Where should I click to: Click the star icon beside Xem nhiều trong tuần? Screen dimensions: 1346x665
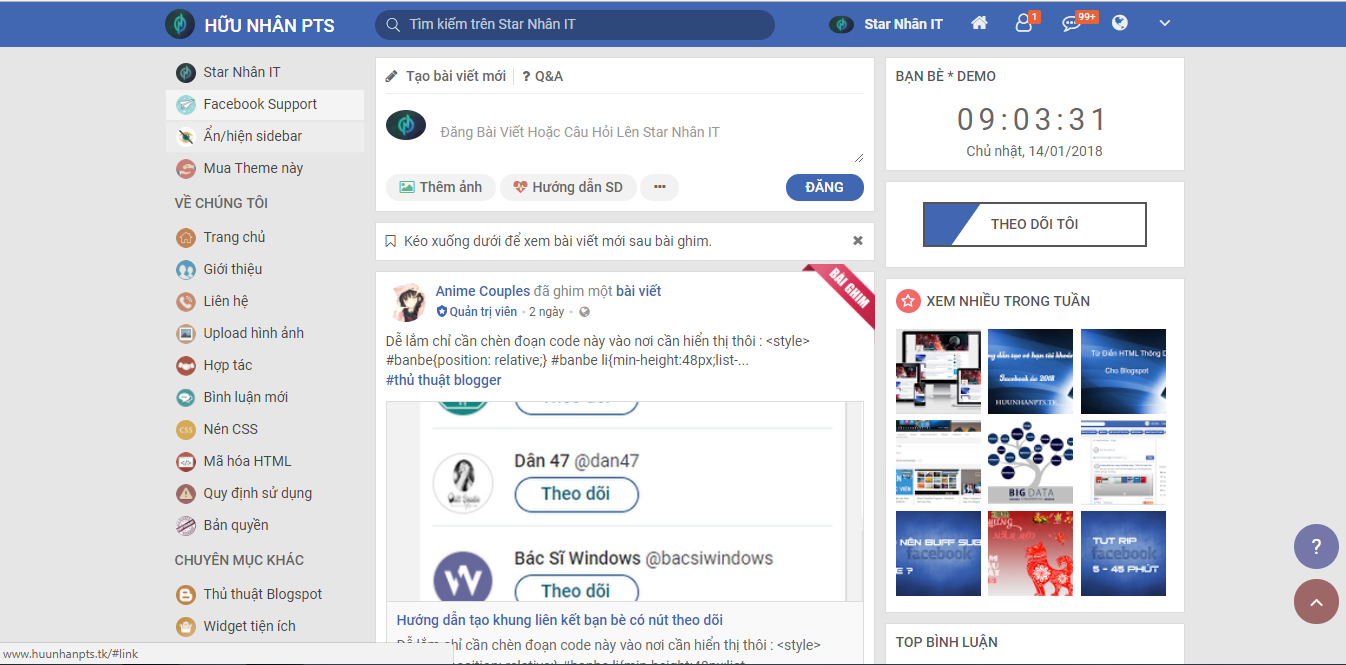click(x=908, y=300)
